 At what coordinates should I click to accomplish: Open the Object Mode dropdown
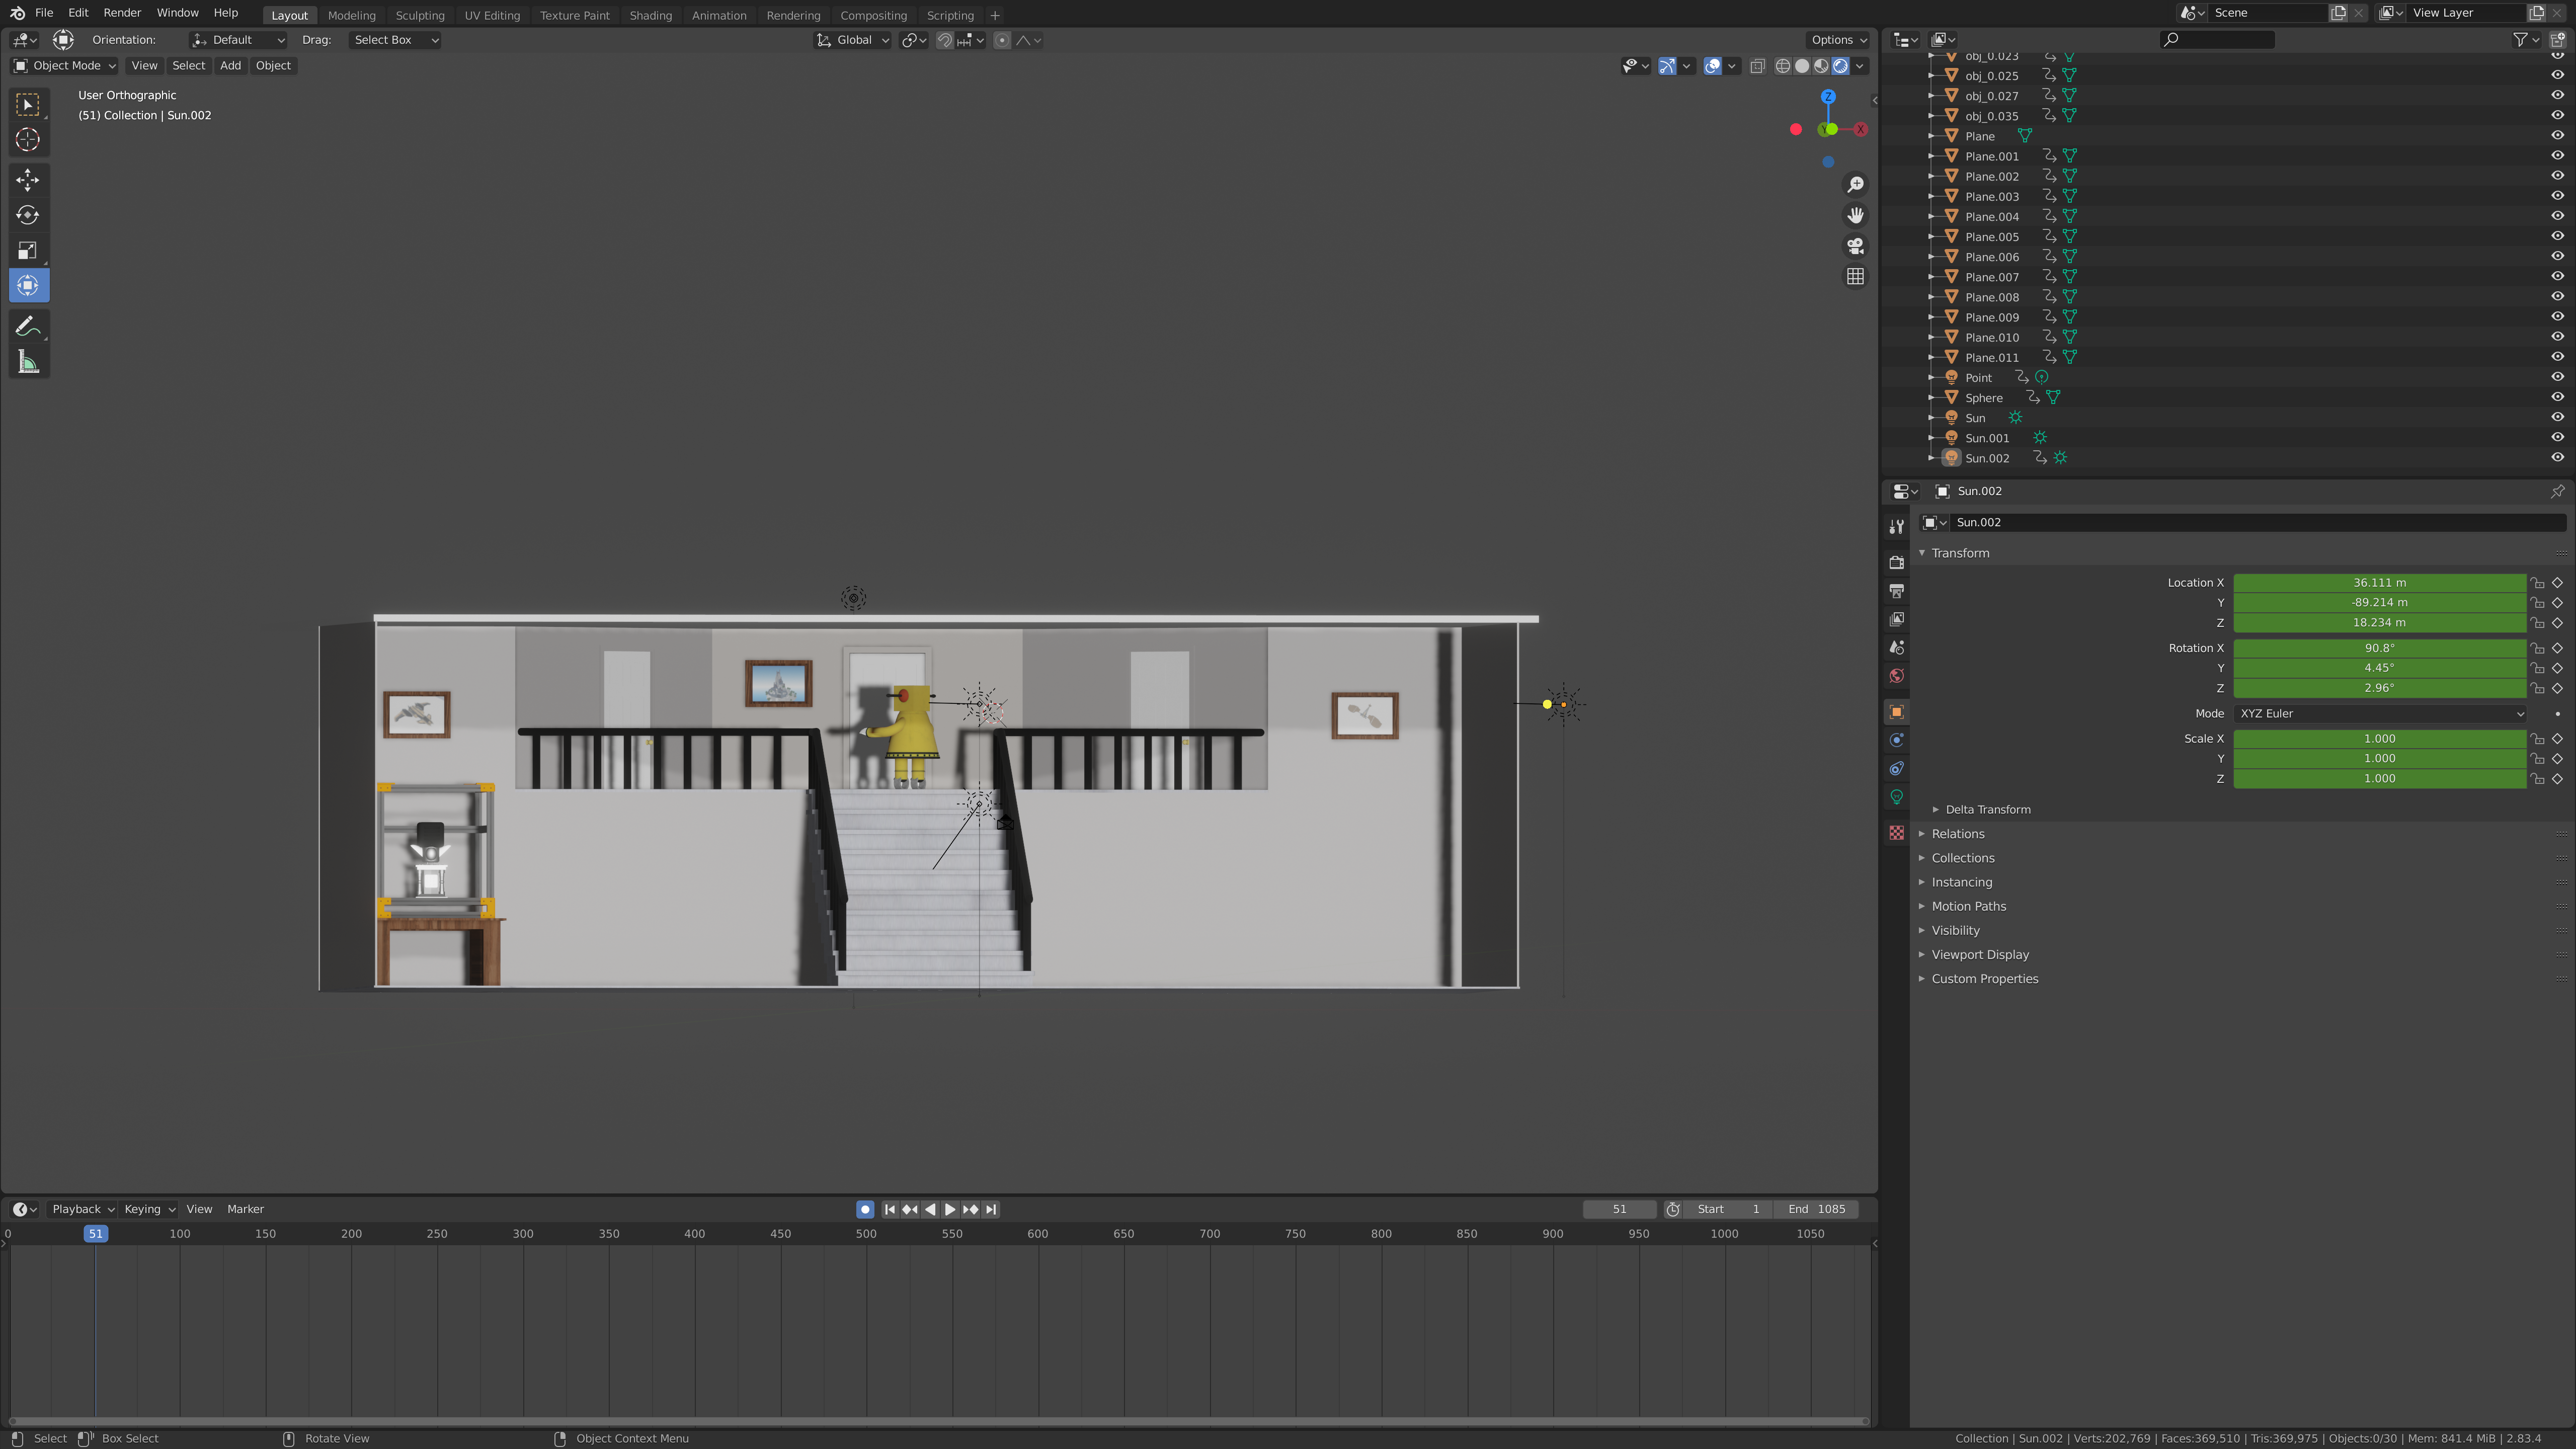(x=65, y=66)
